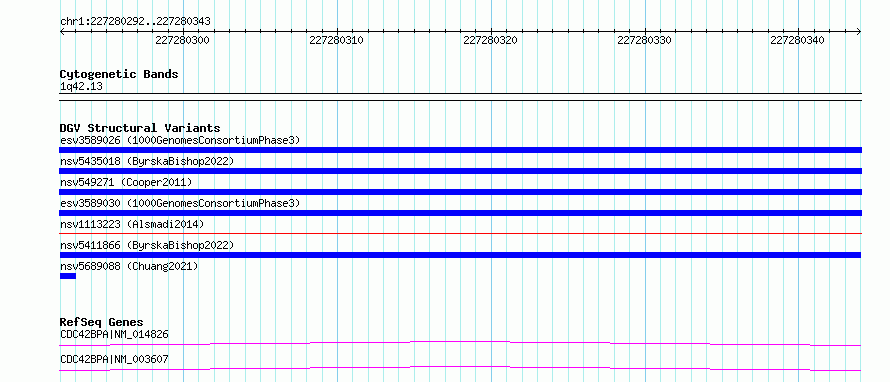Click the red line under nsv1113223
The height and width of the screenshot is (382, 890).
(460, 233)
